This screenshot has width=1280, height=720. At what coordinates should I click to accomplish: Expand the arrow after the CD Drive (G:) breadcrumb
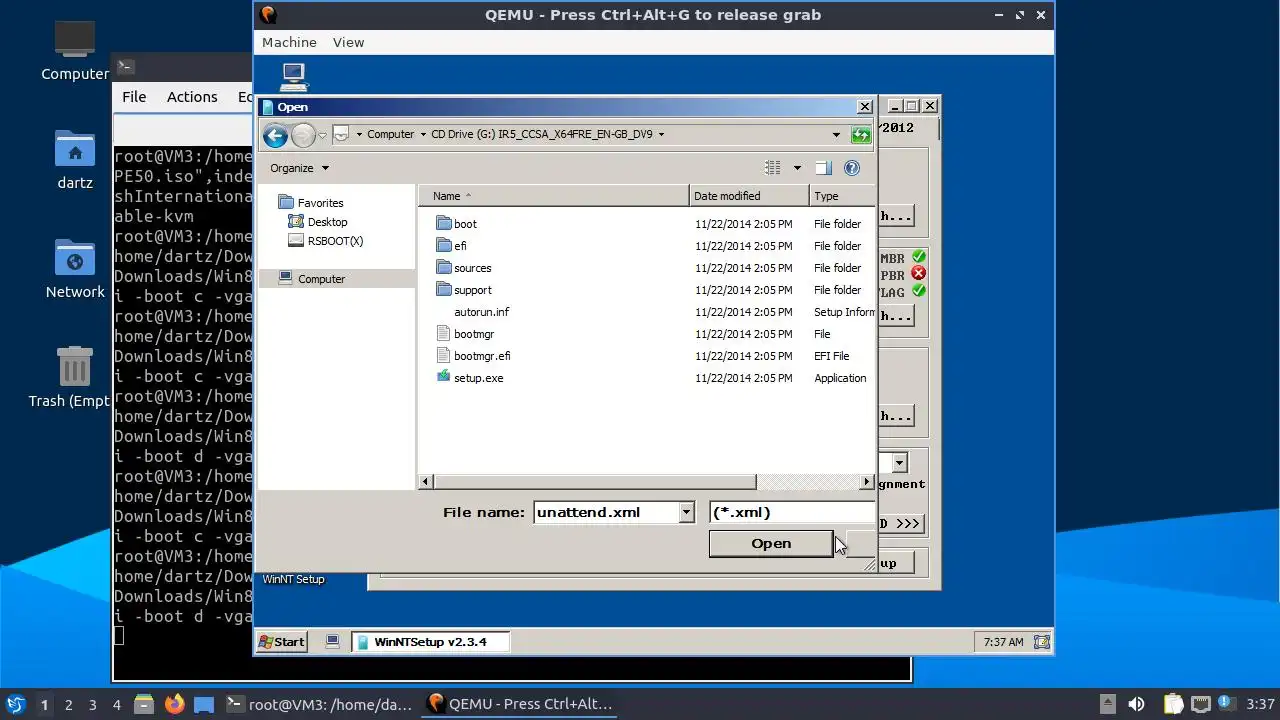point(662,134)
